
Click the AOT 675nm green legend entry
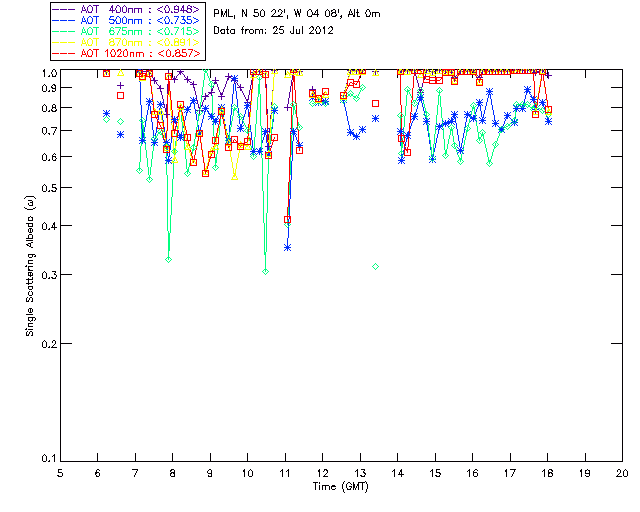(140, 30)
